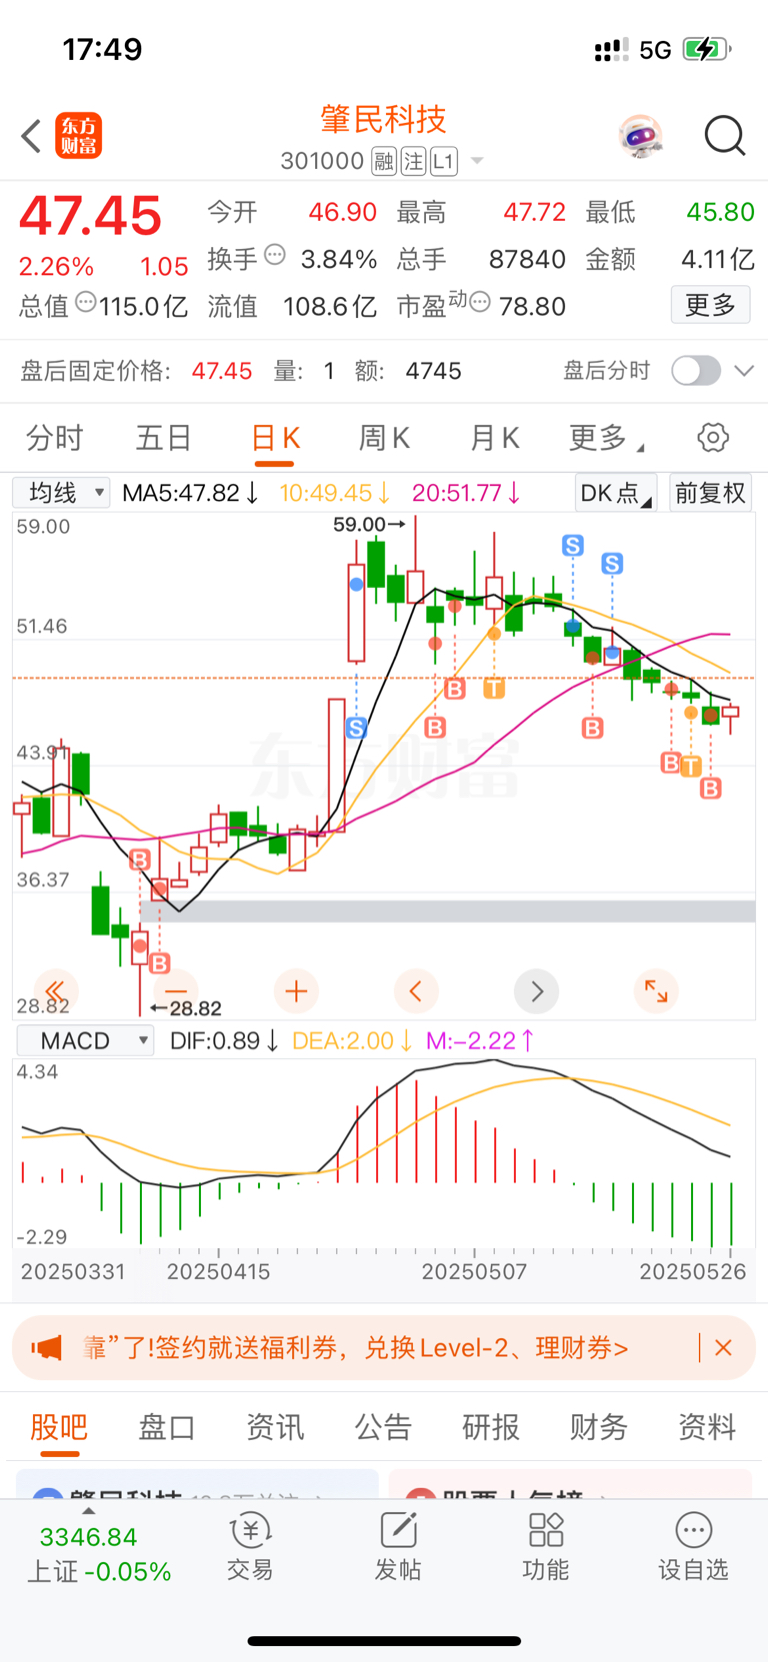768x1663 pixels.
Task: Tap the 更多 quote details button
Action: click(710, 304)
